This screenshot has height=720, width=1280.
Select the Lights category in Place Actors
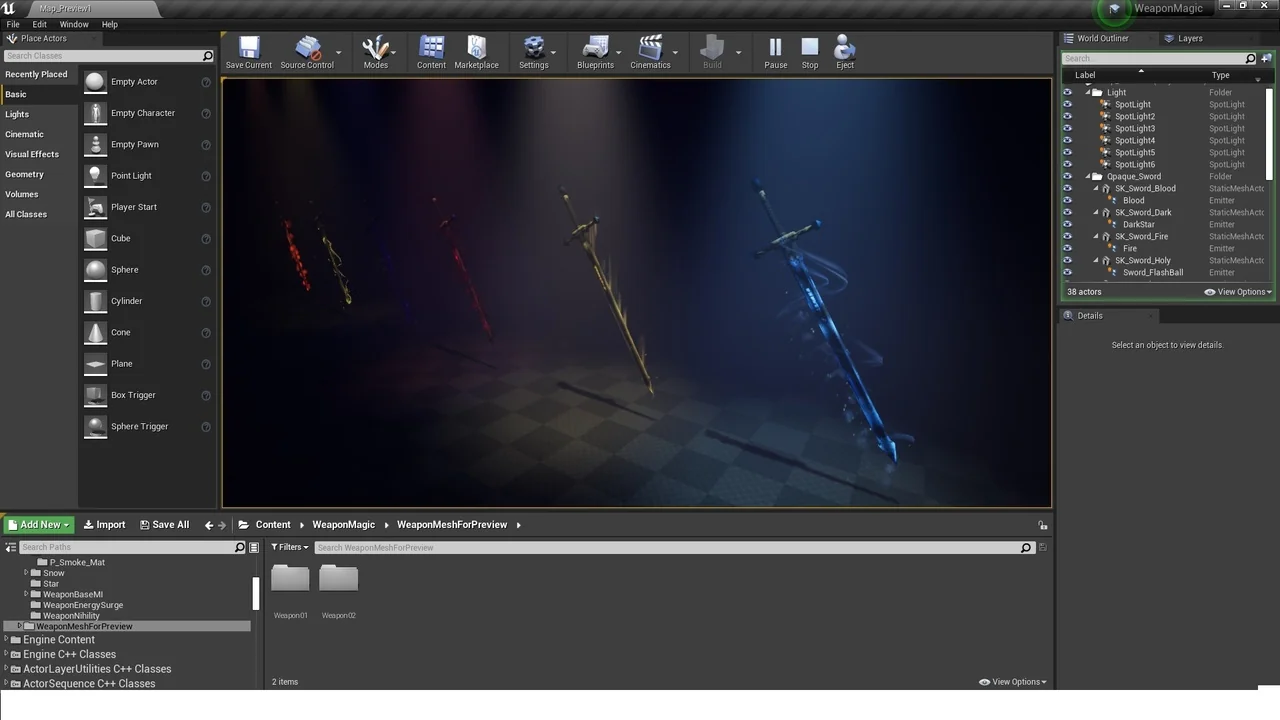coord(17,114)
